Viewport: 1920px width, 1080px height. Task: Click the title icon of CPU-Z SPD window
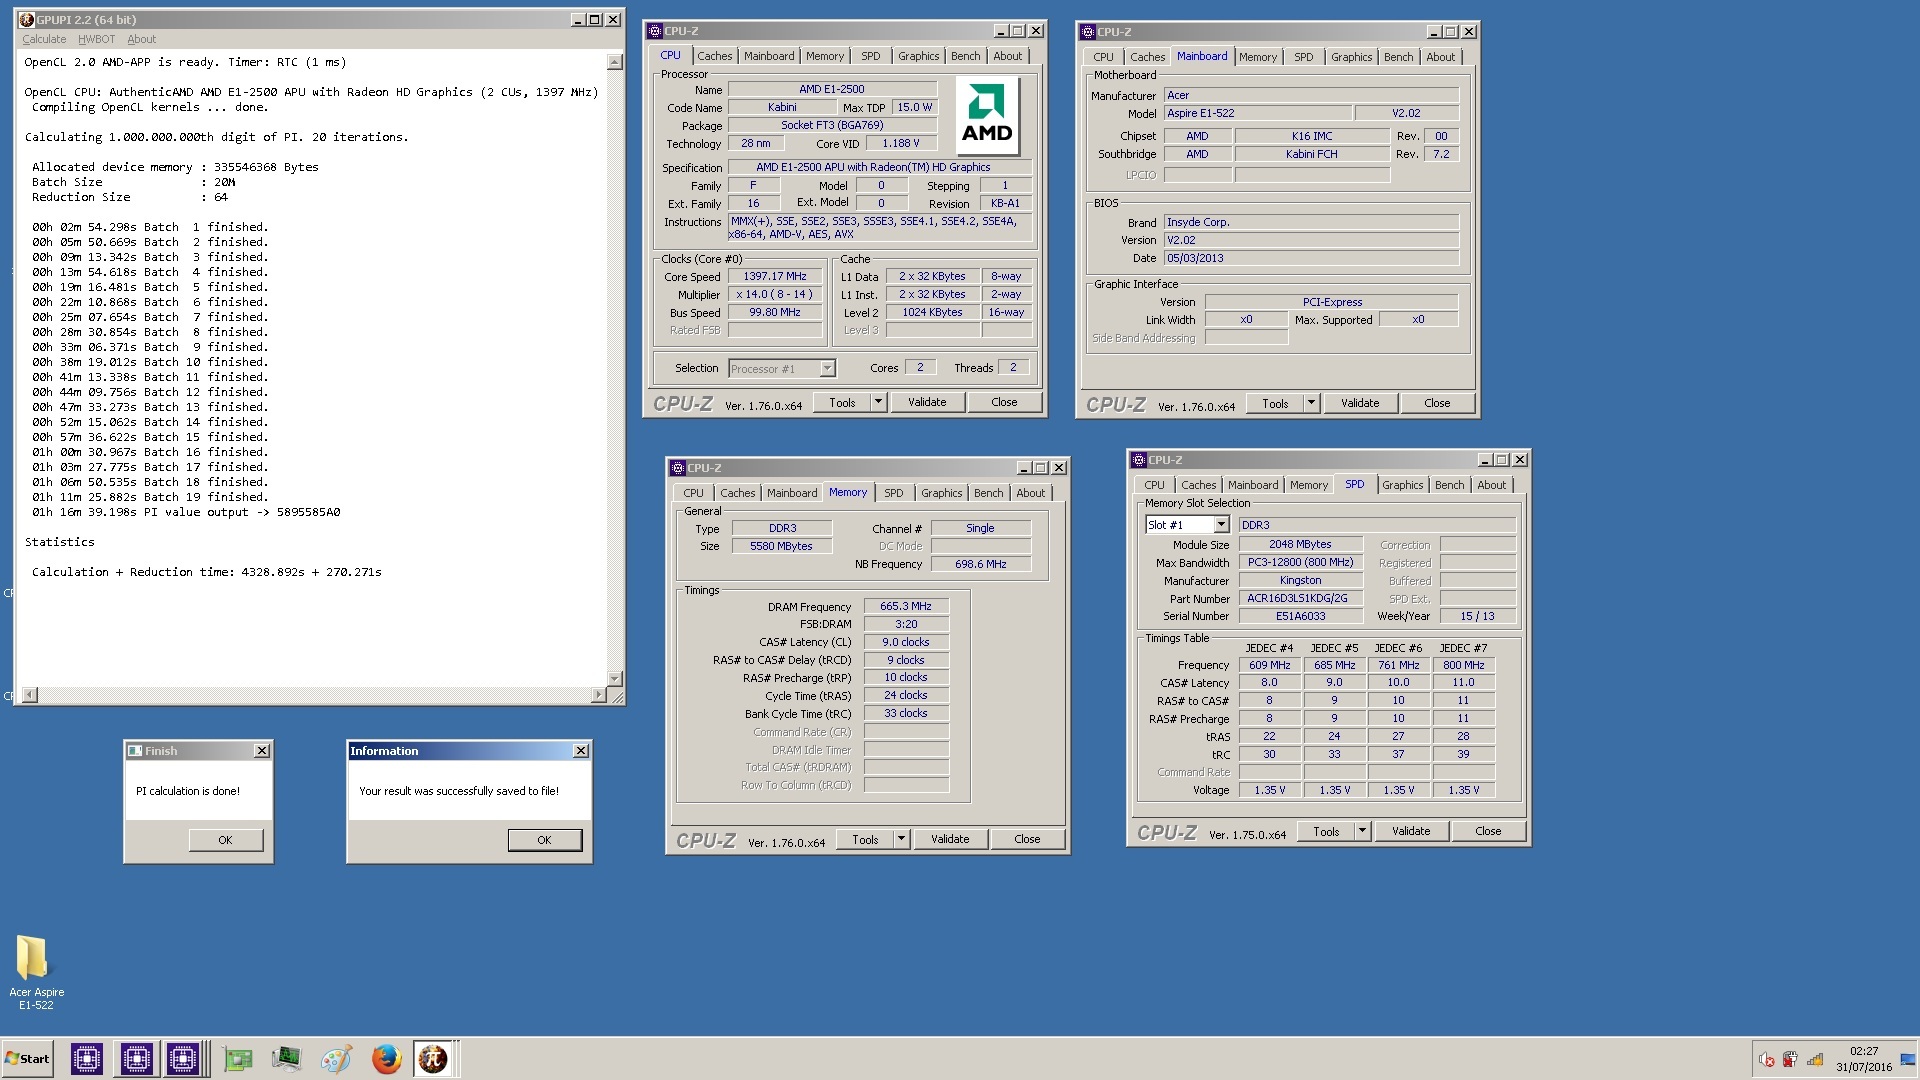[1139, 460]
